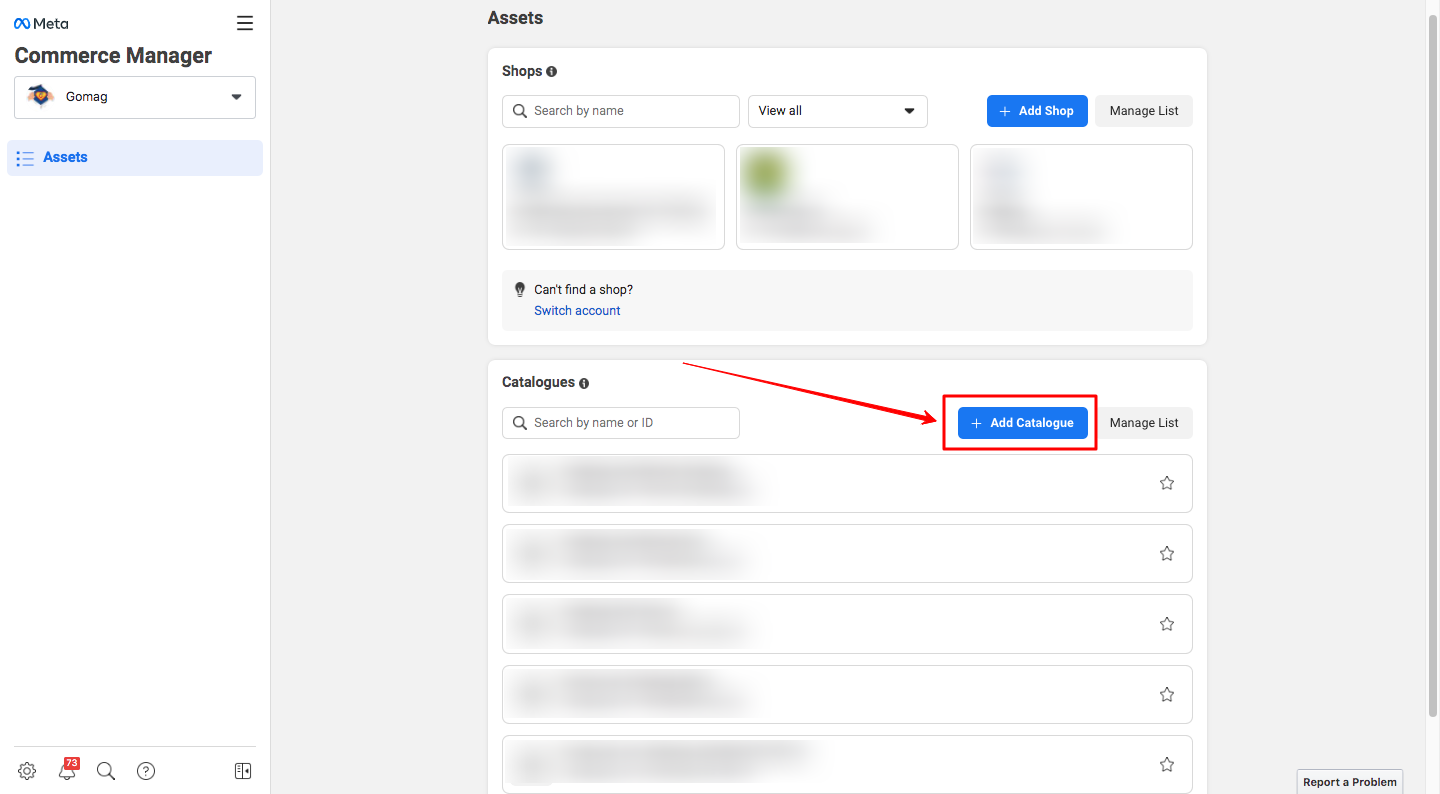
Task: Open the shop card with green logo
Action: point(847,197)
